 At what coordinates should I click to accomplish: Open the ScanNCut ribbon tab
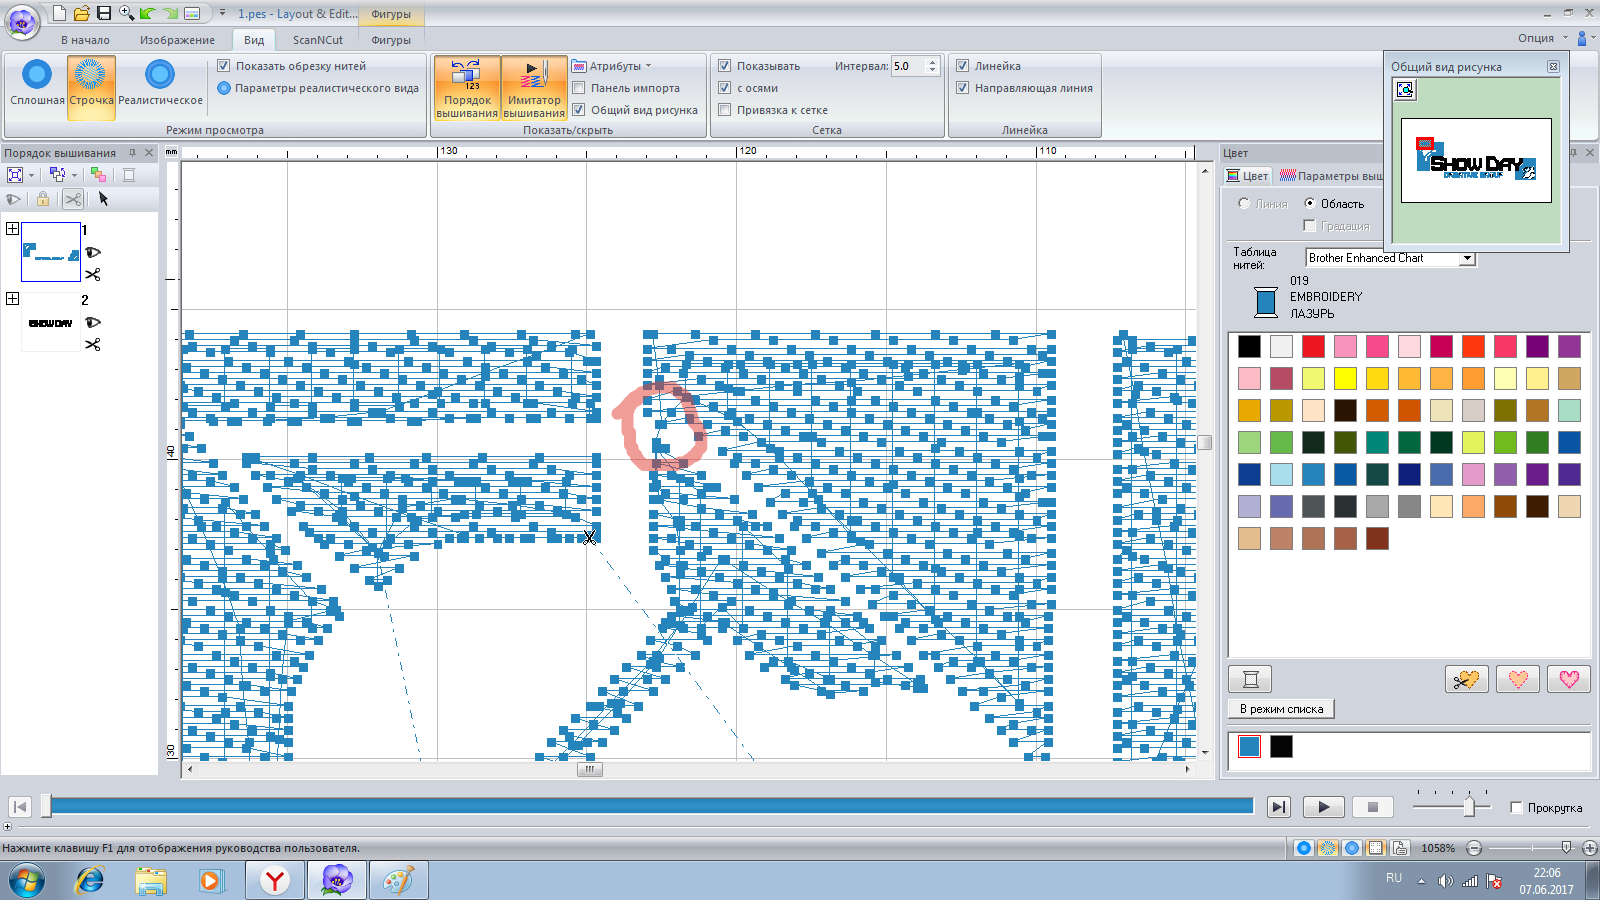[x=317, y=40]
